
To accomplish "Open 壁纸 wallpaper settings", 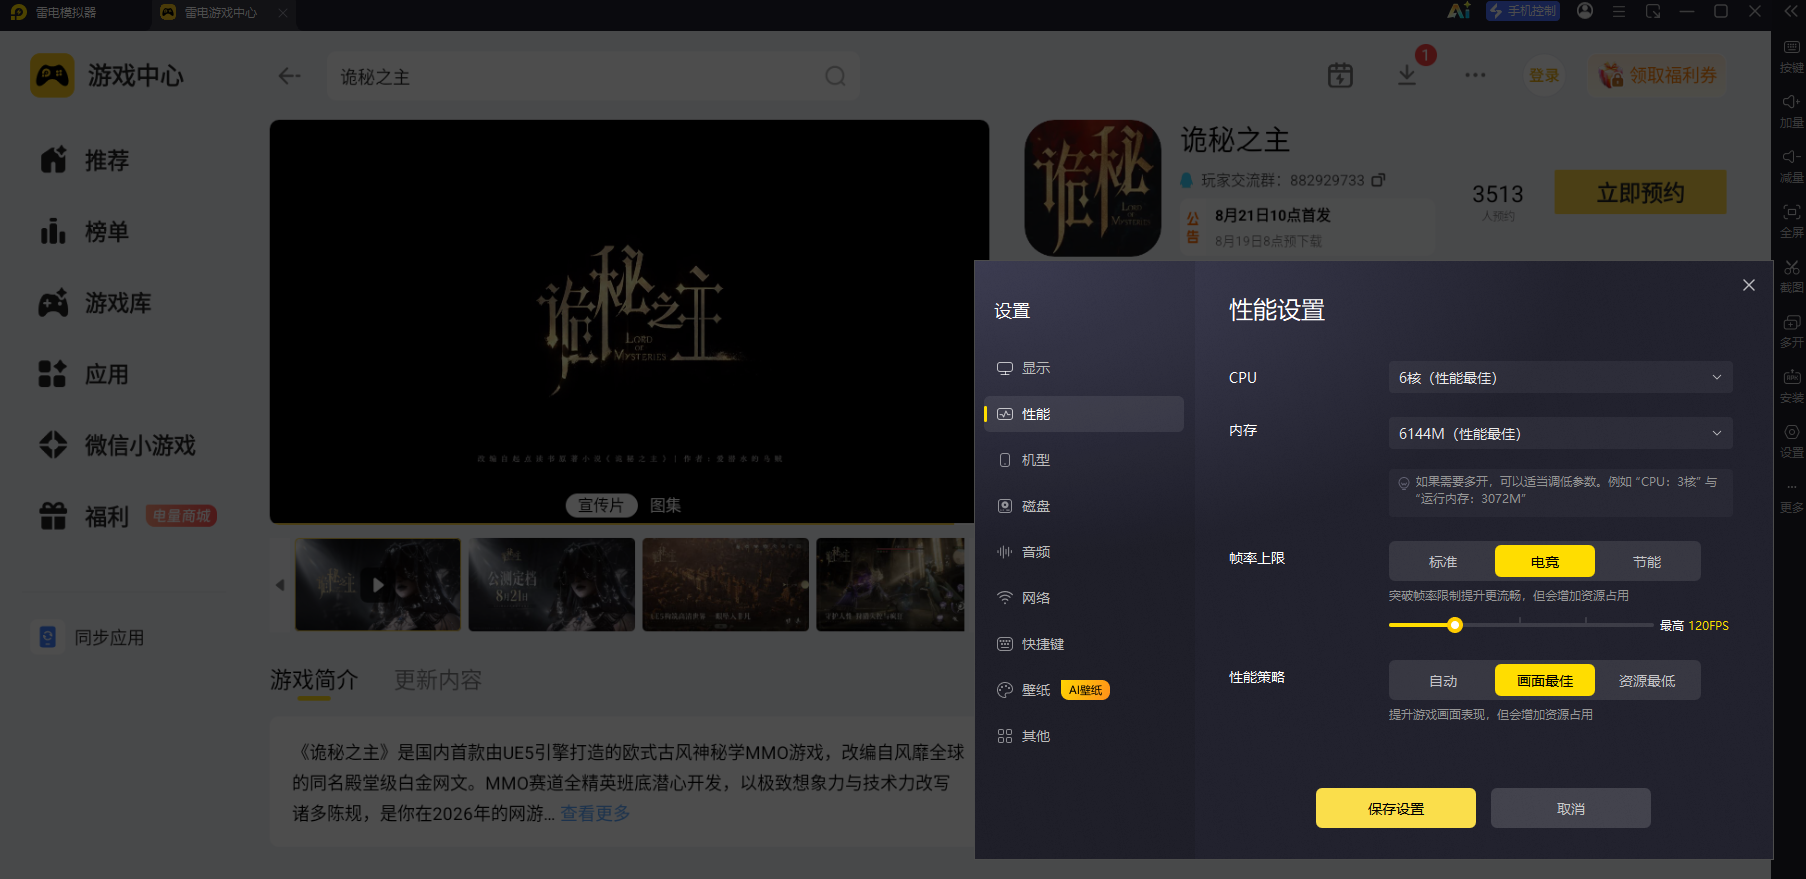I will (x=1084, y=690).
